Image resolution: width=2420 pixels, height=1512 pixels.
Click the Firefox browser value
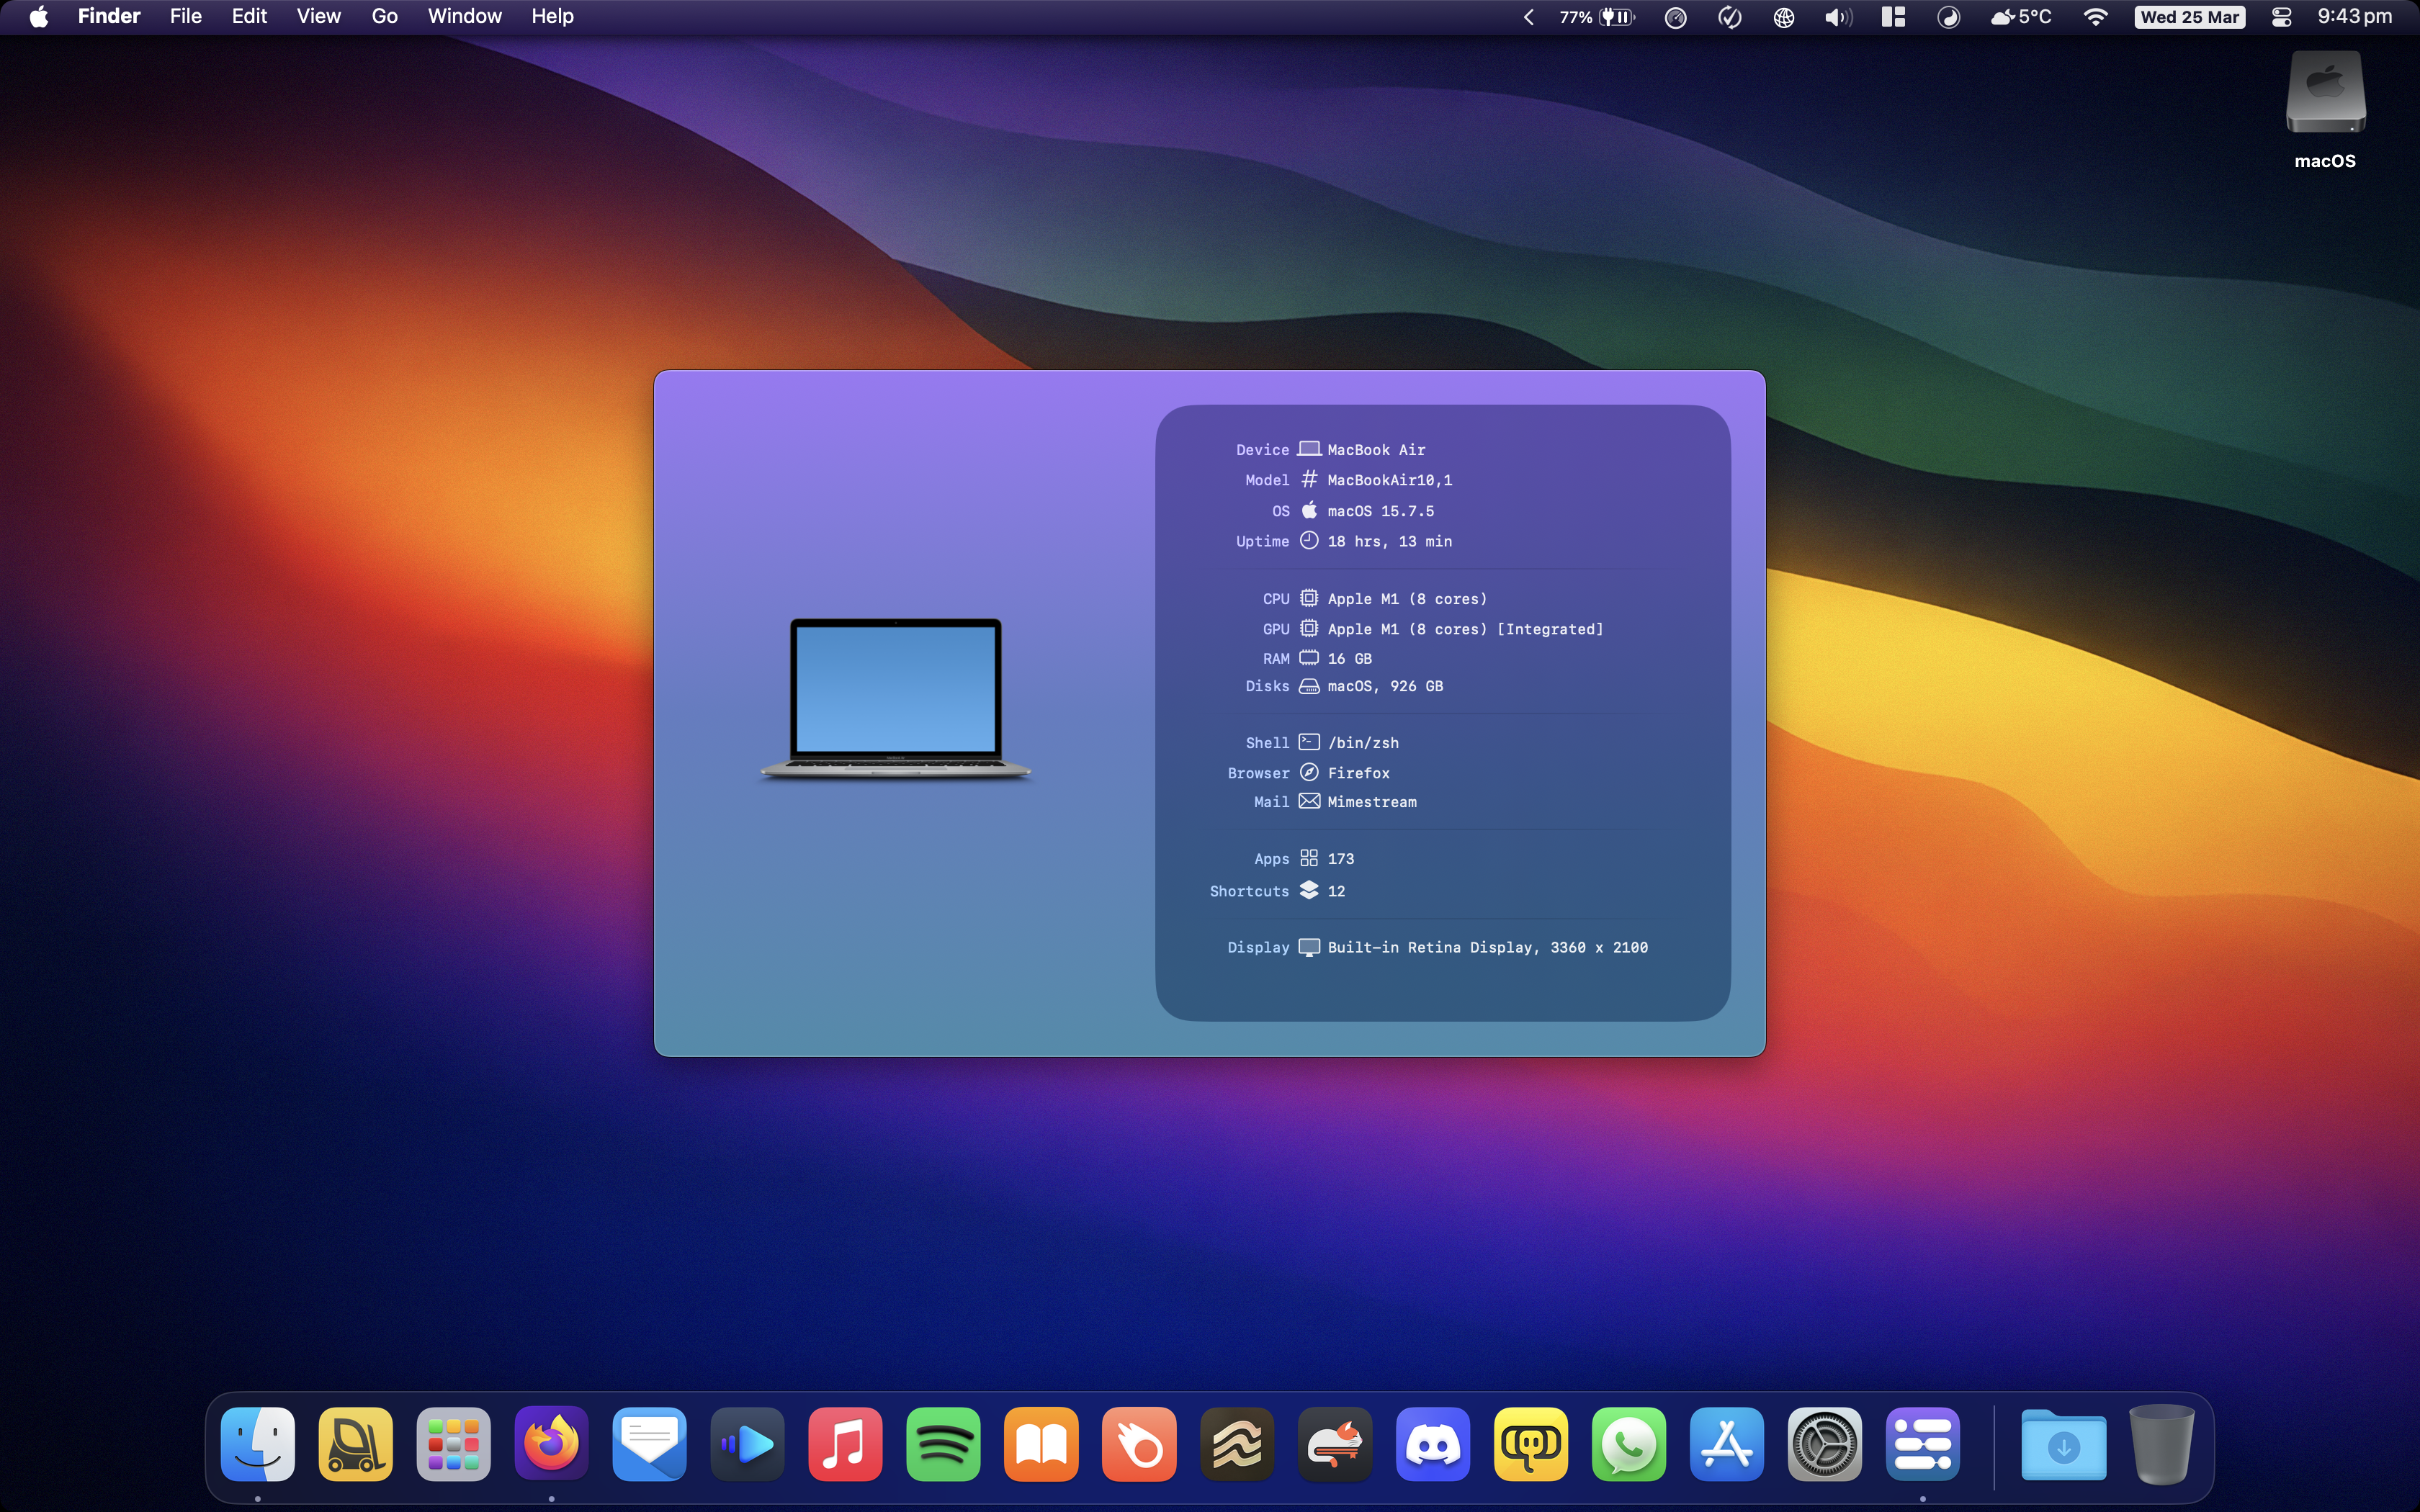(x=1359, y=773)
